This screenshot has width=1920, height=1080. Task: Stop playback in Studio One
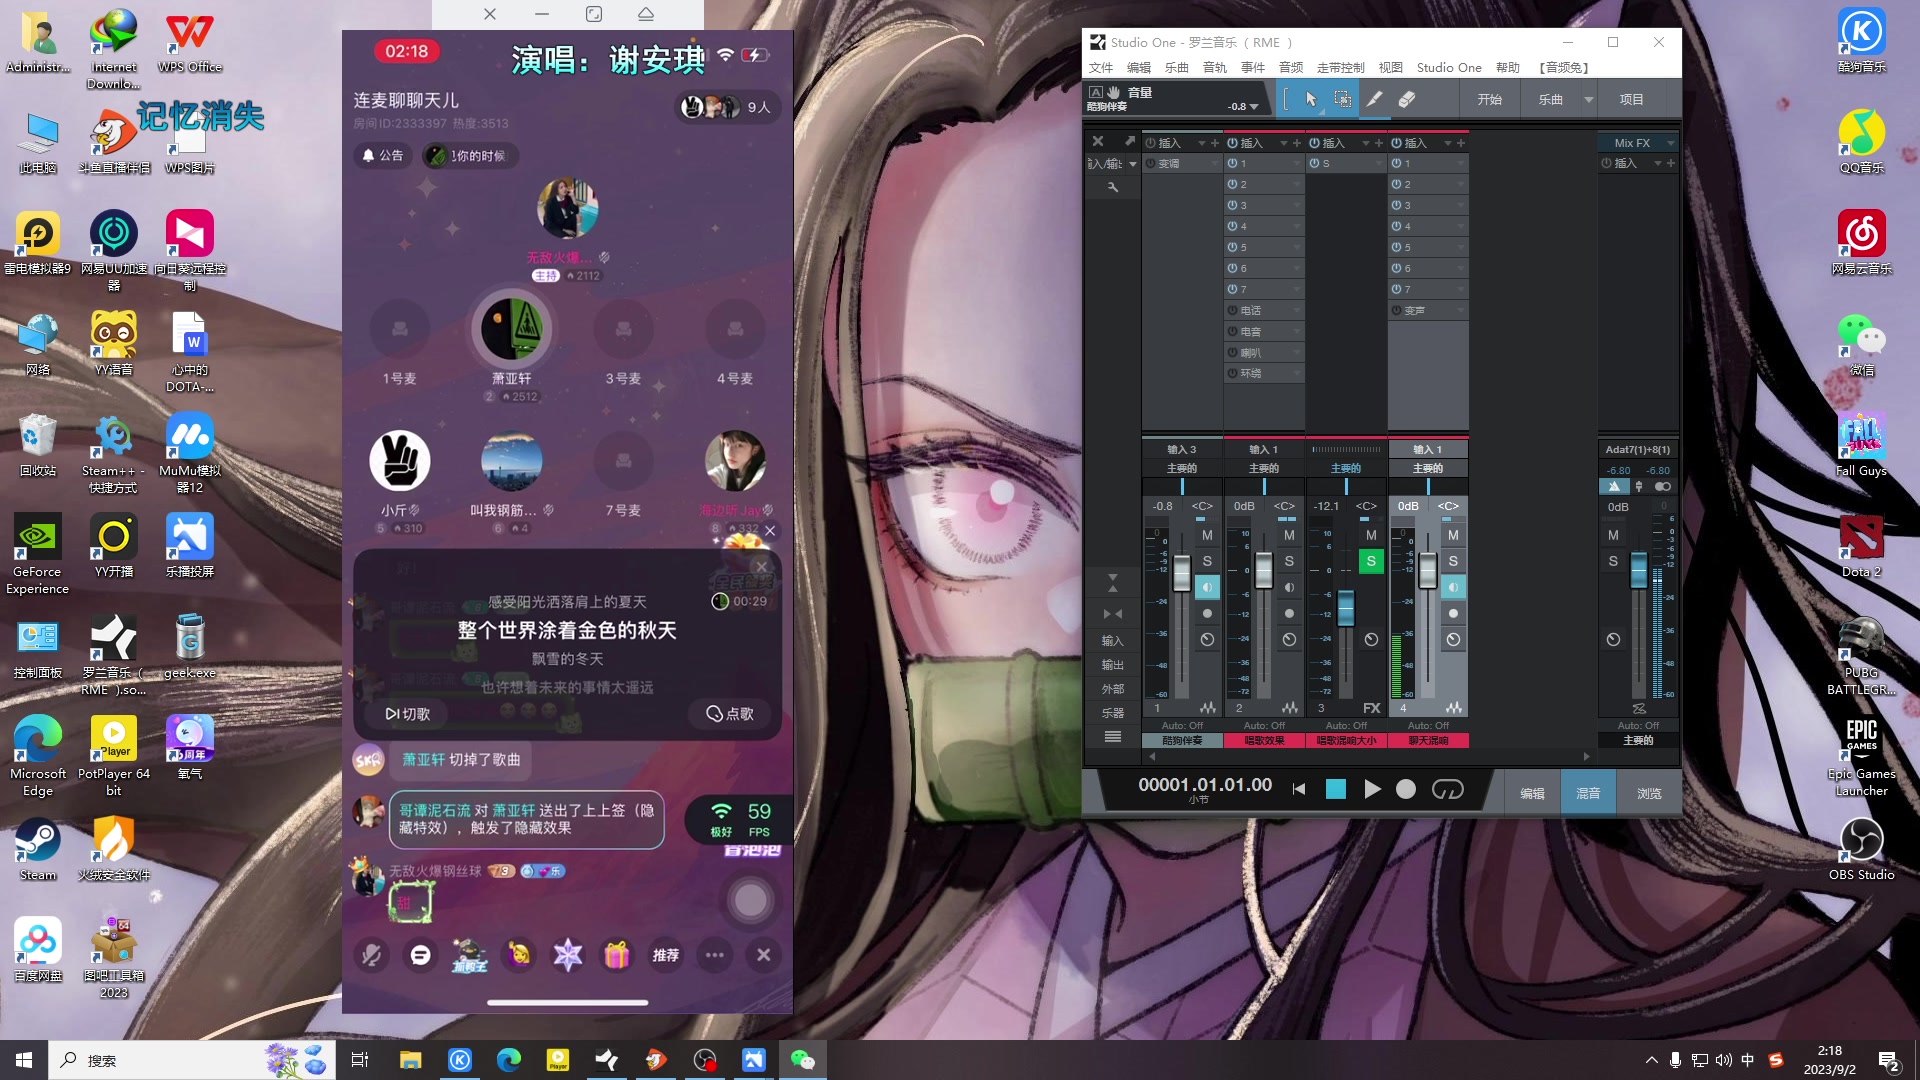click(1335, 789)
